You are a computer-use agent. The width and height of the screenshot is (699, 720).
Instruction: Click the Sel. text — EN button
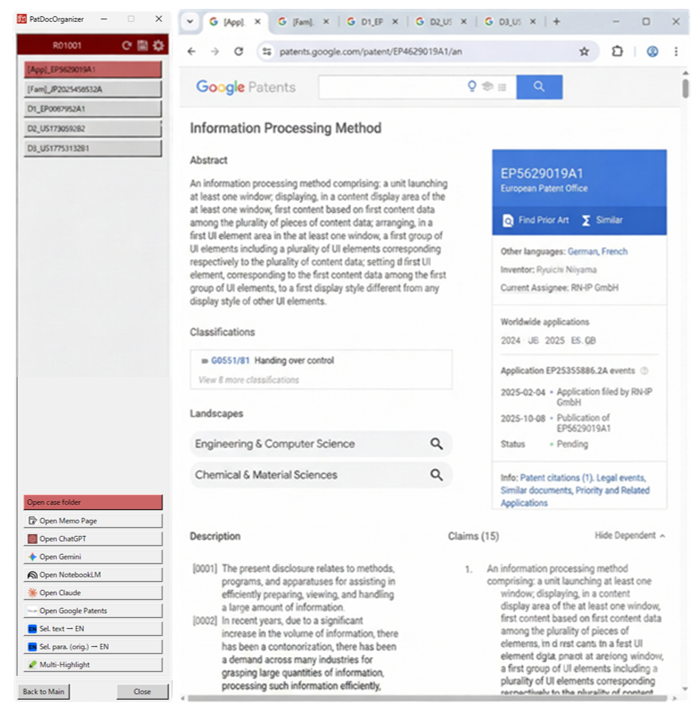tap(93, 629)
